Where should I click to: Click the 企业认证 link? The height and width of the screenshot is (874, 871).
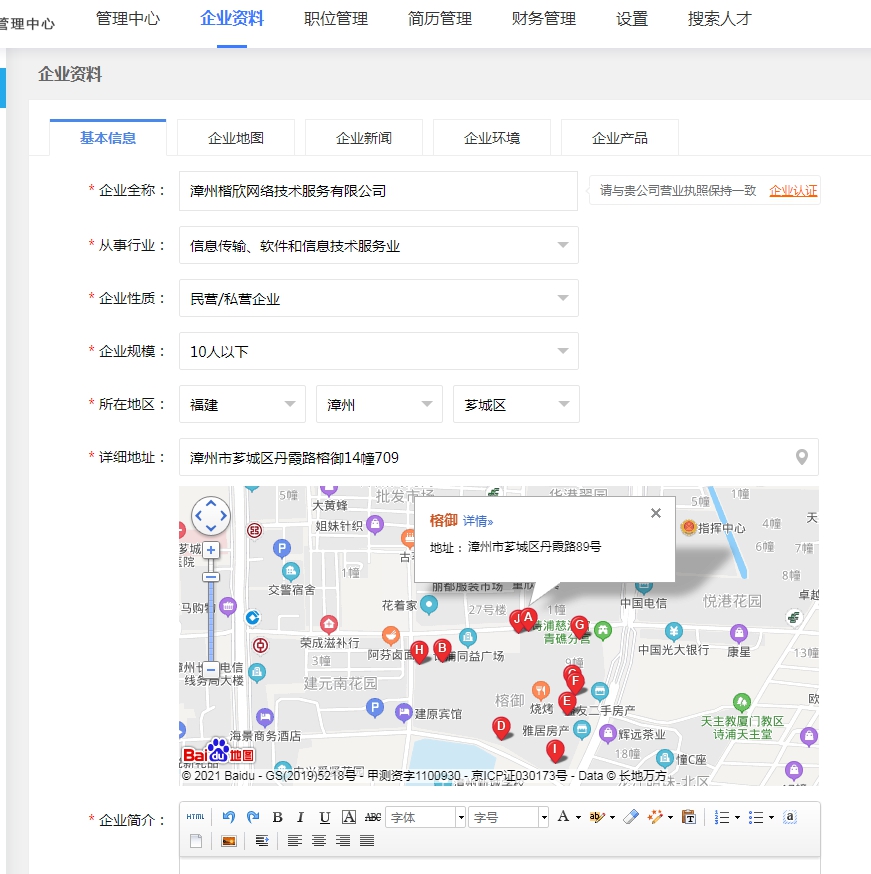click(792, 190)
